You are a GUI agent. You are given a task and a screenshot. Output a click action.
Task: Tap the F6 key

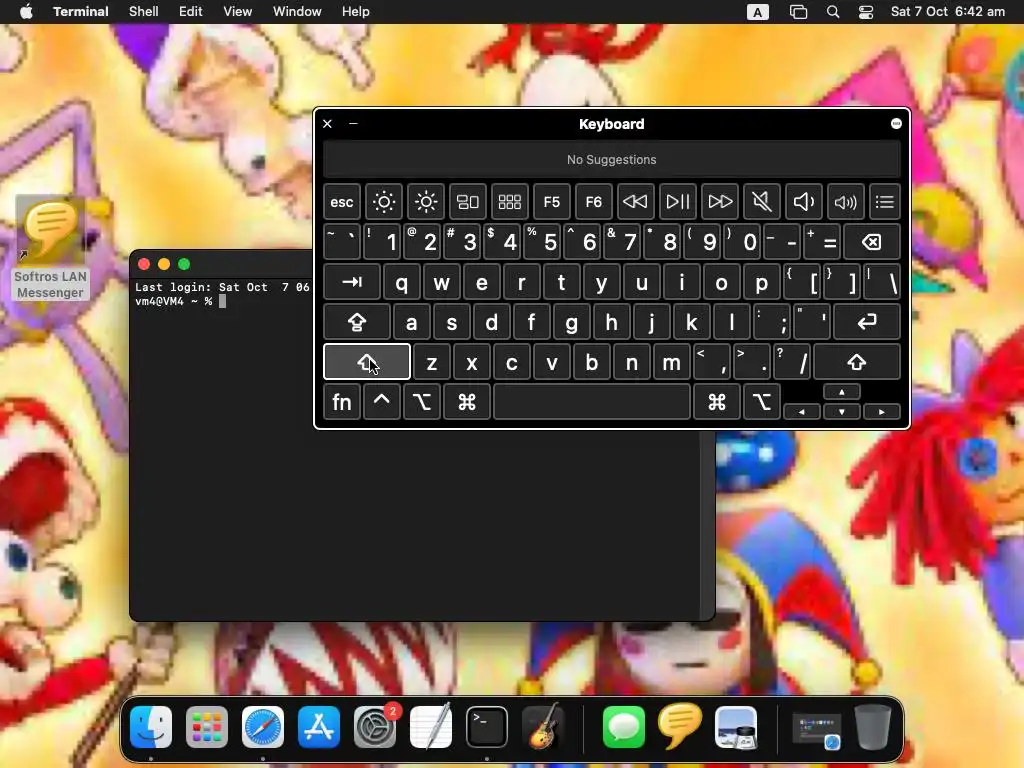593,202
